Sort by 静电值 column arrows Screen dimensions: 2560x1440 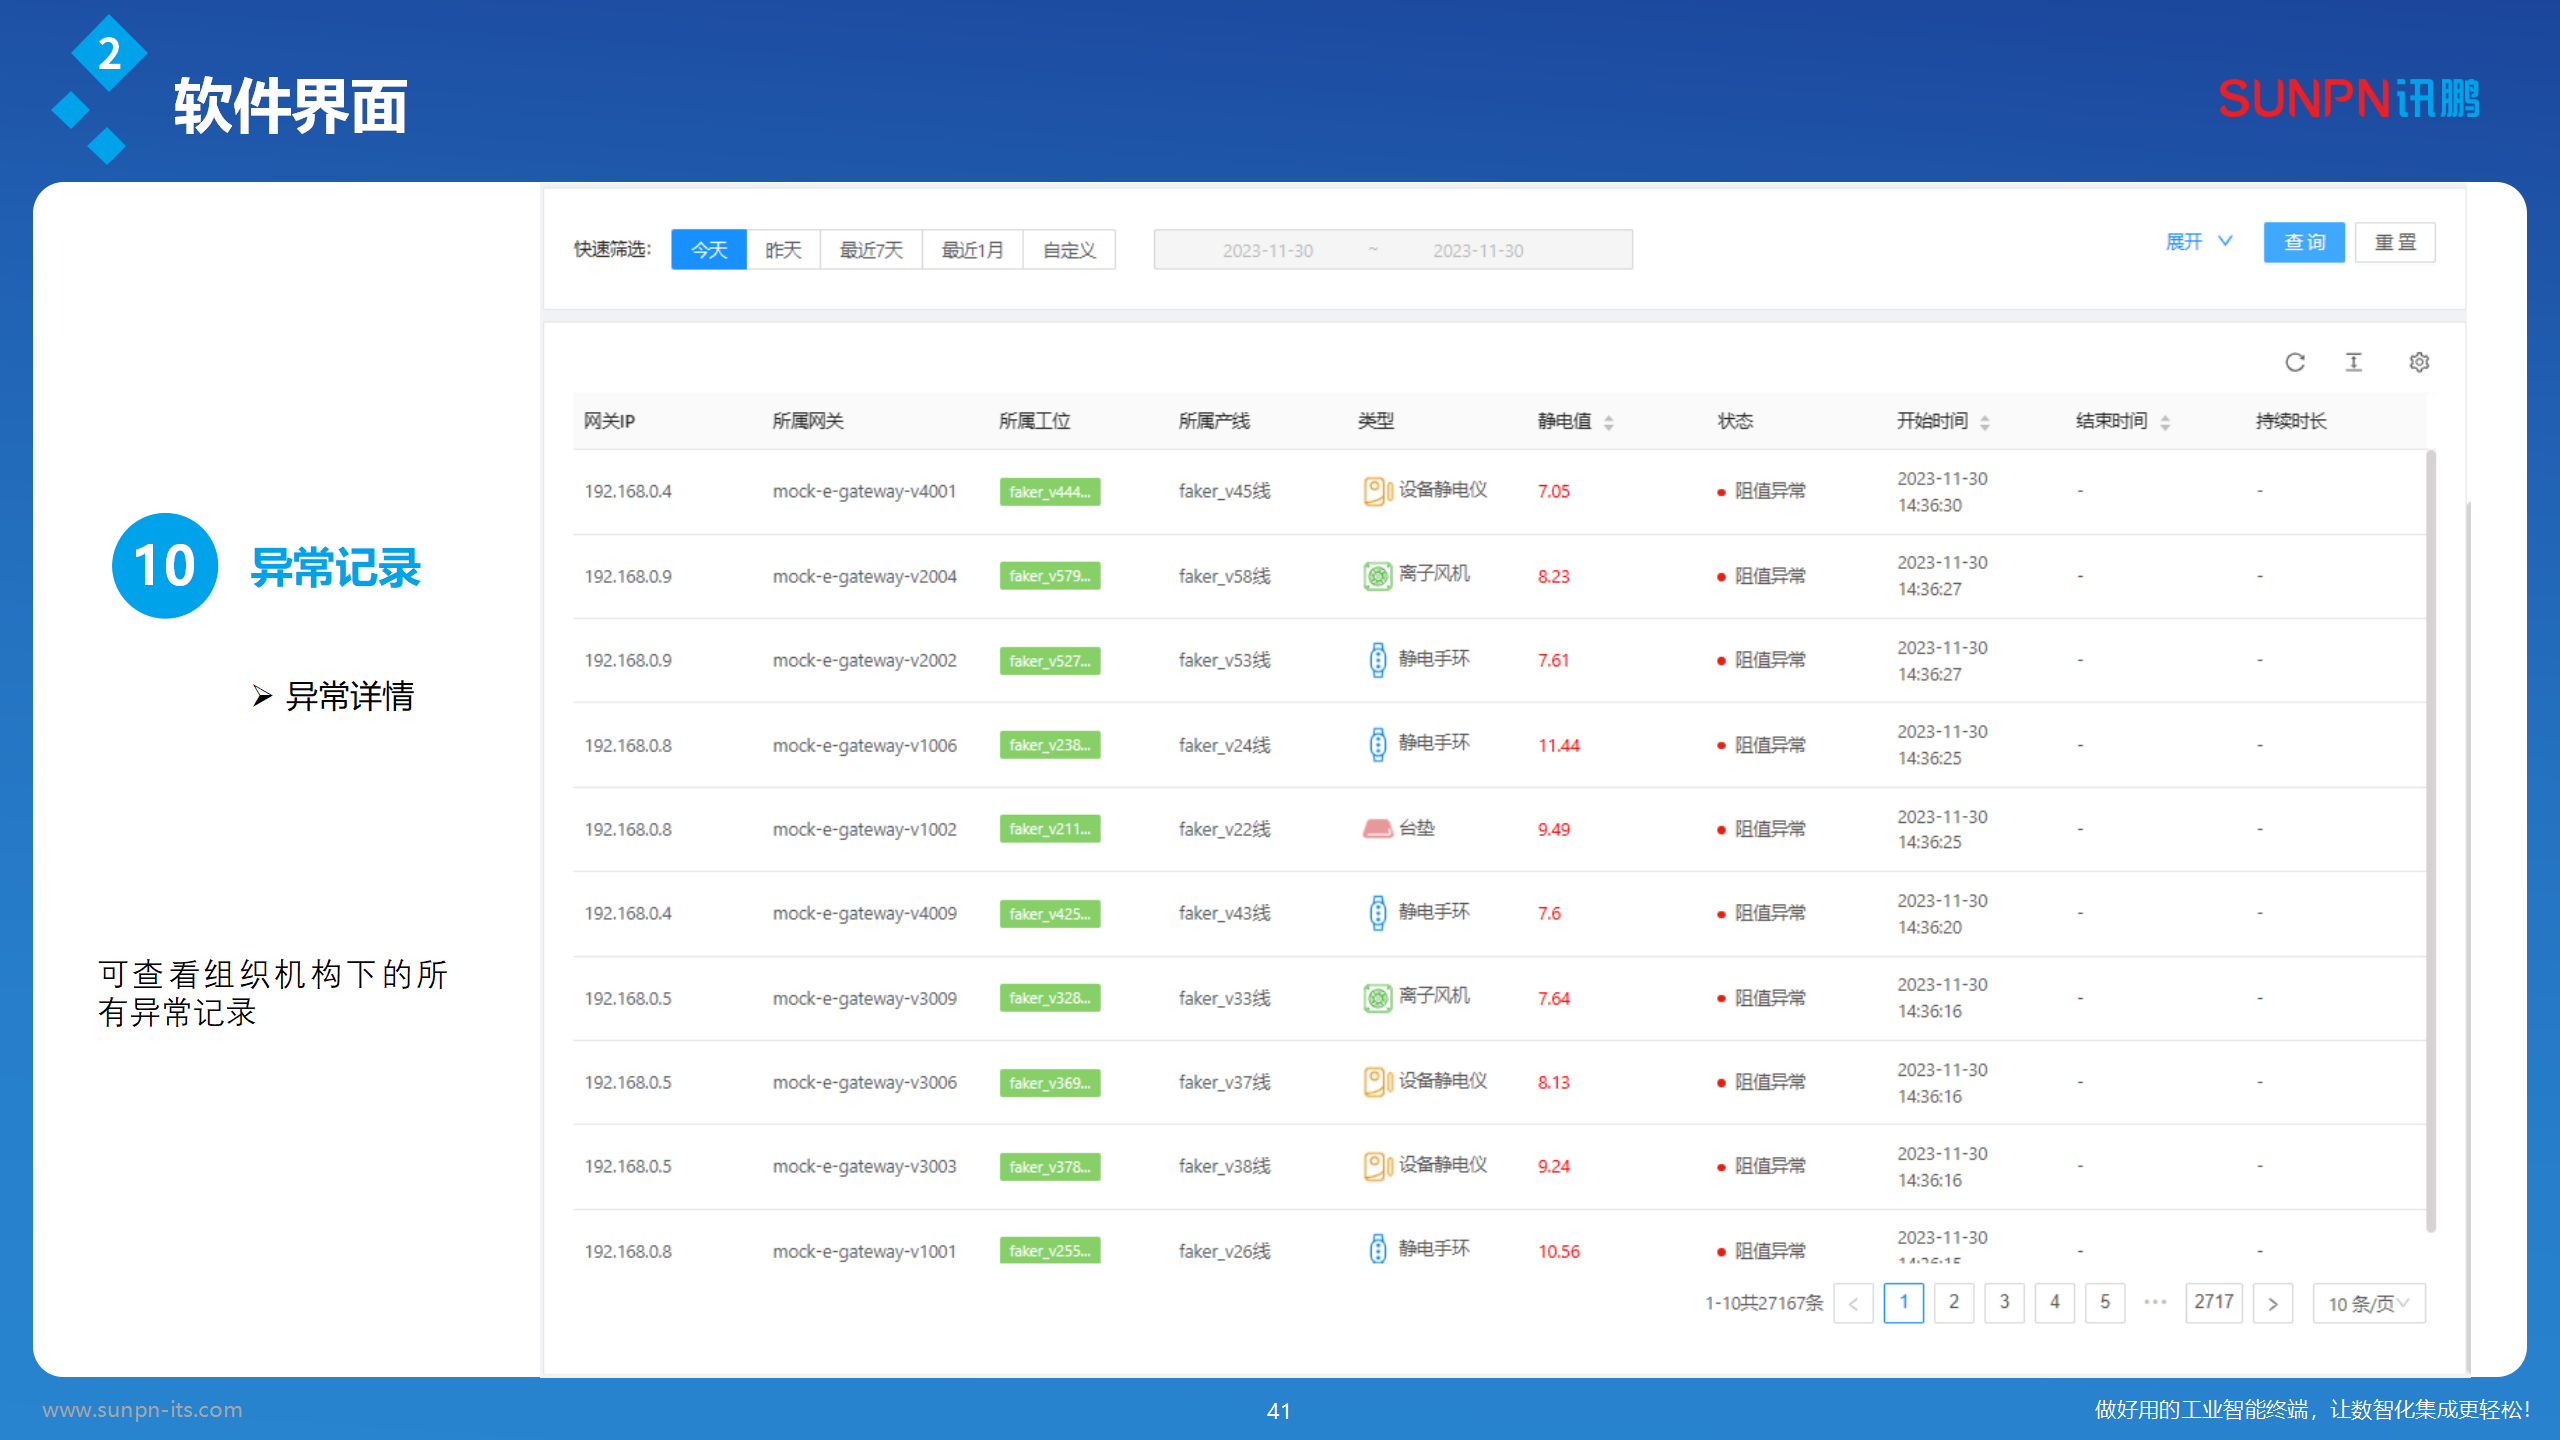(1609, 422)
